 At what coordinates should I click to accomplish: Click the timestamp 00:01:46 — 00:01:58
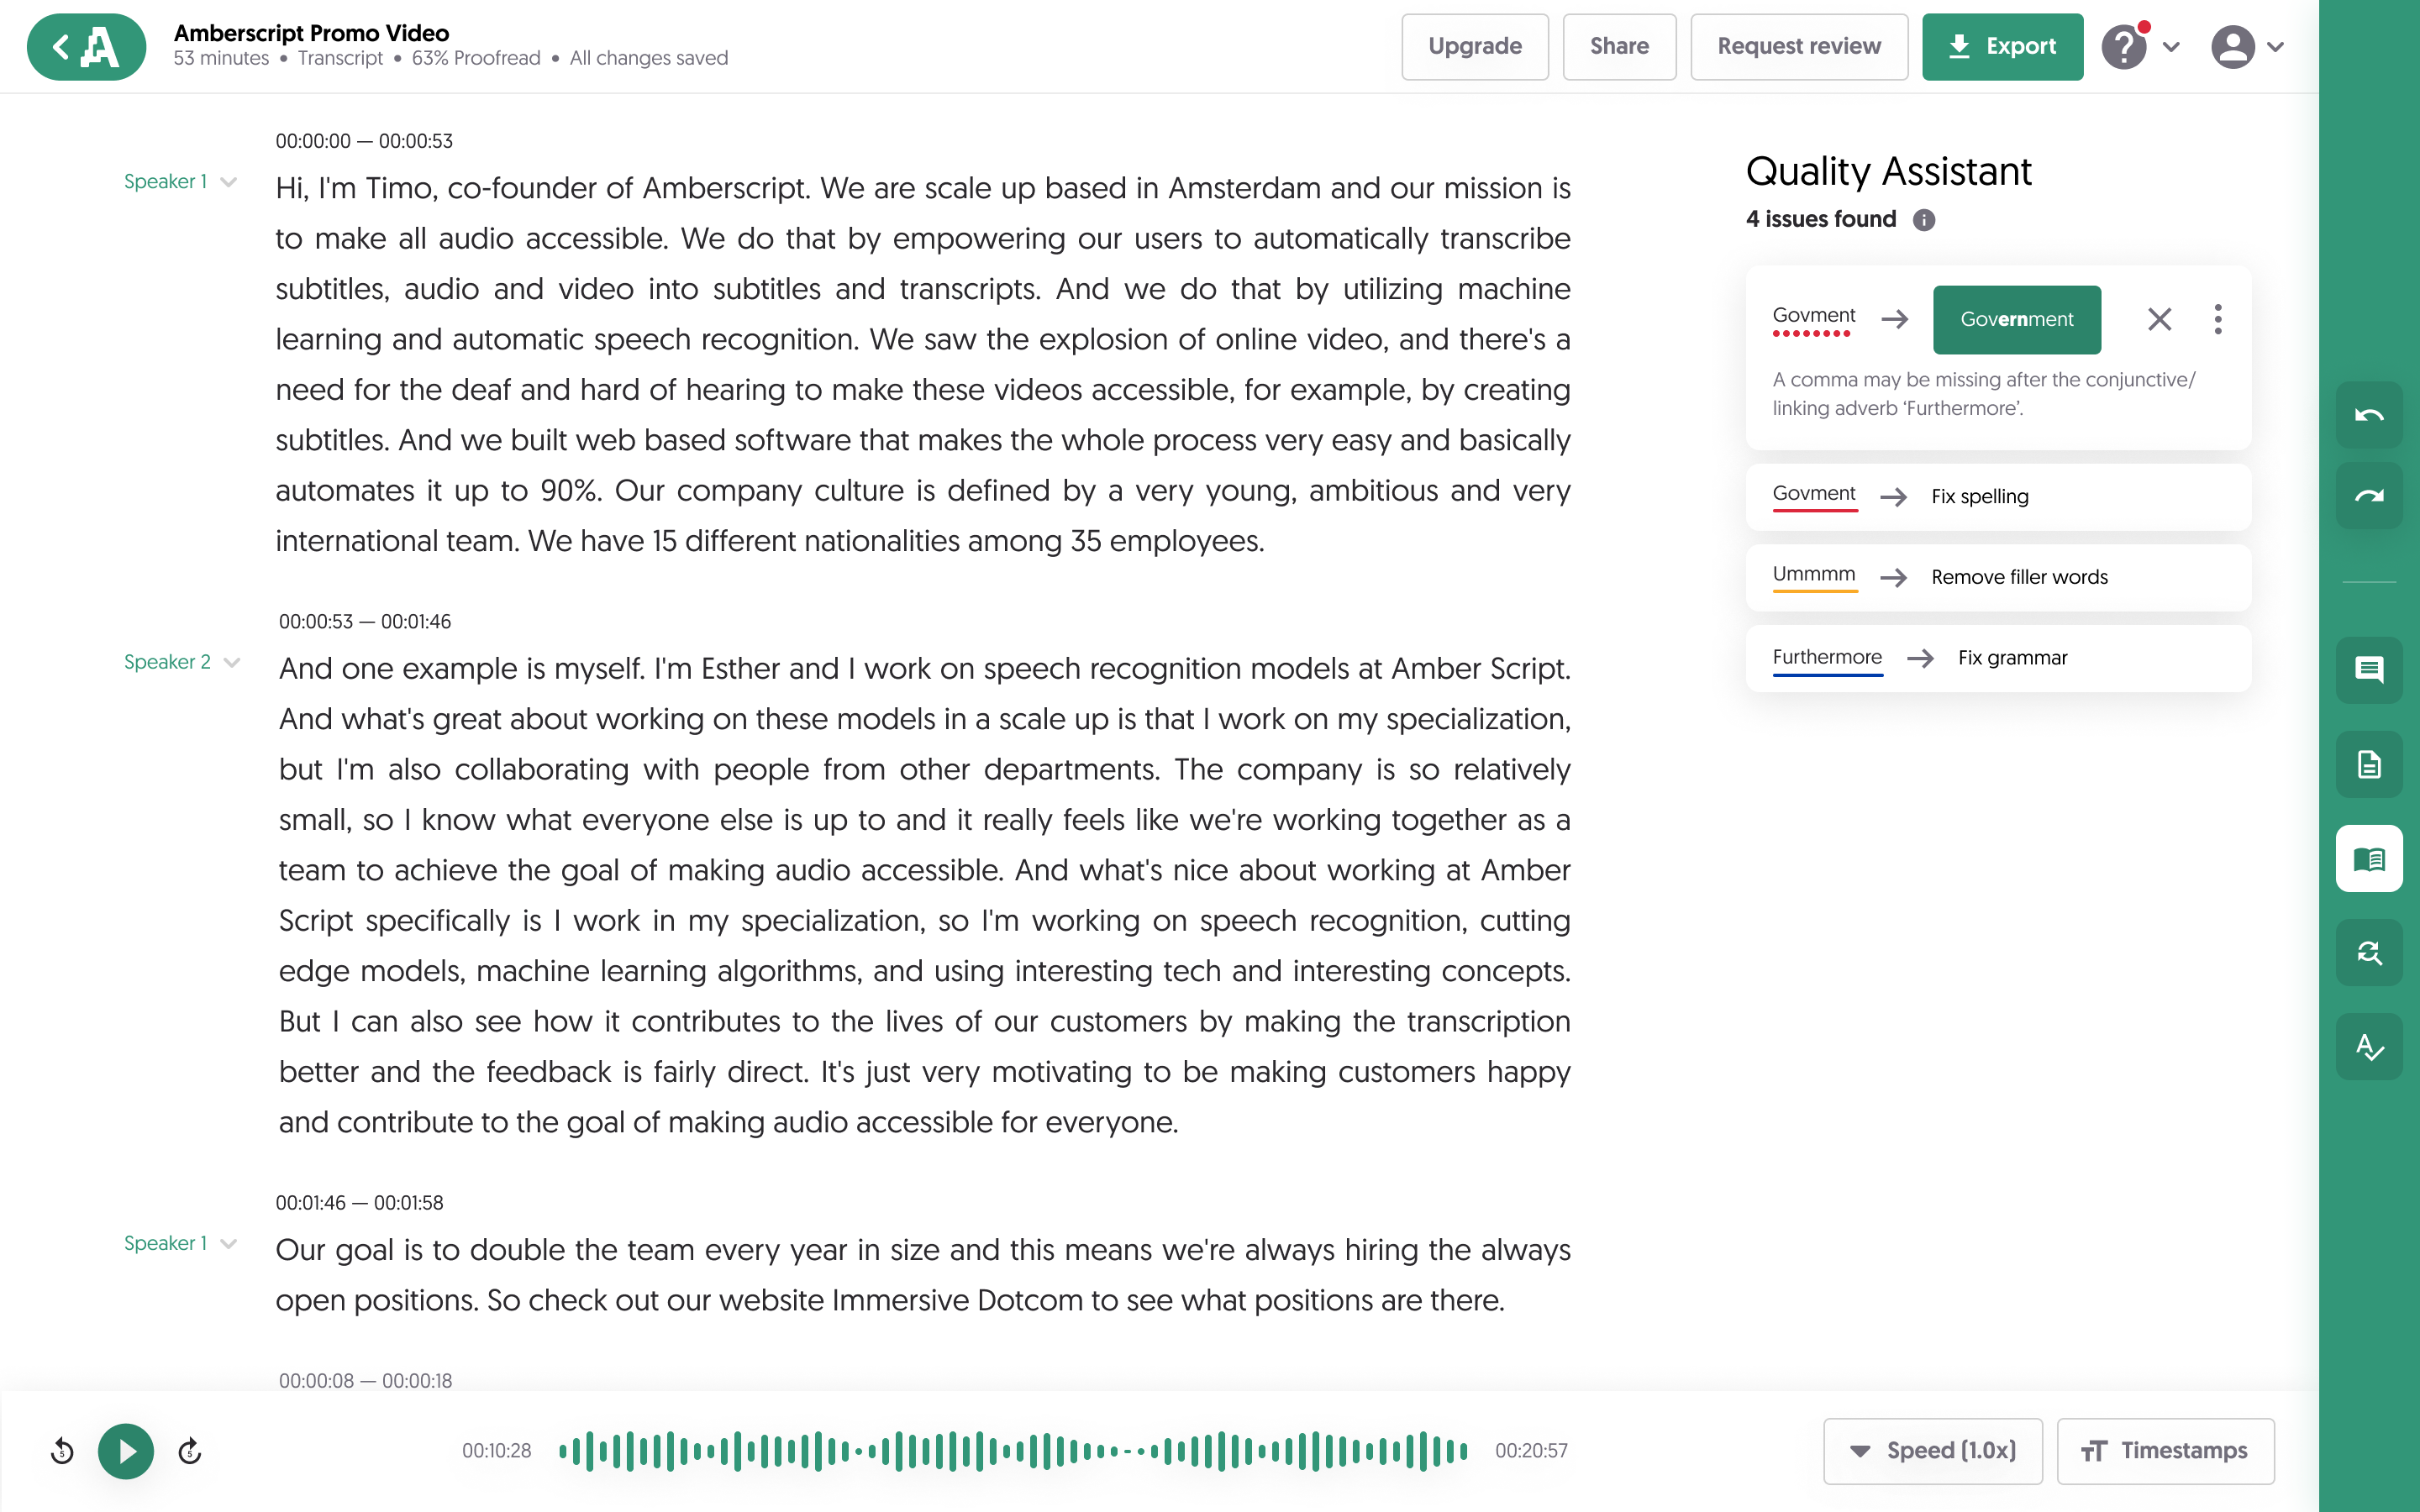tap(359, 1203)
